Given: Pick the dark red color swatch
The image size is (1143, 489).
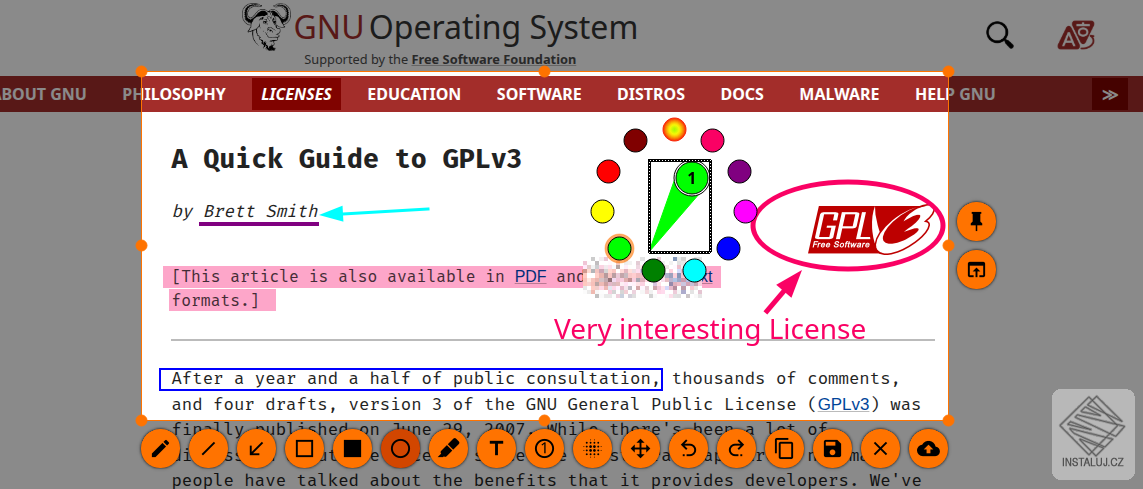Looking at the screenshot, I should point(636,140).
